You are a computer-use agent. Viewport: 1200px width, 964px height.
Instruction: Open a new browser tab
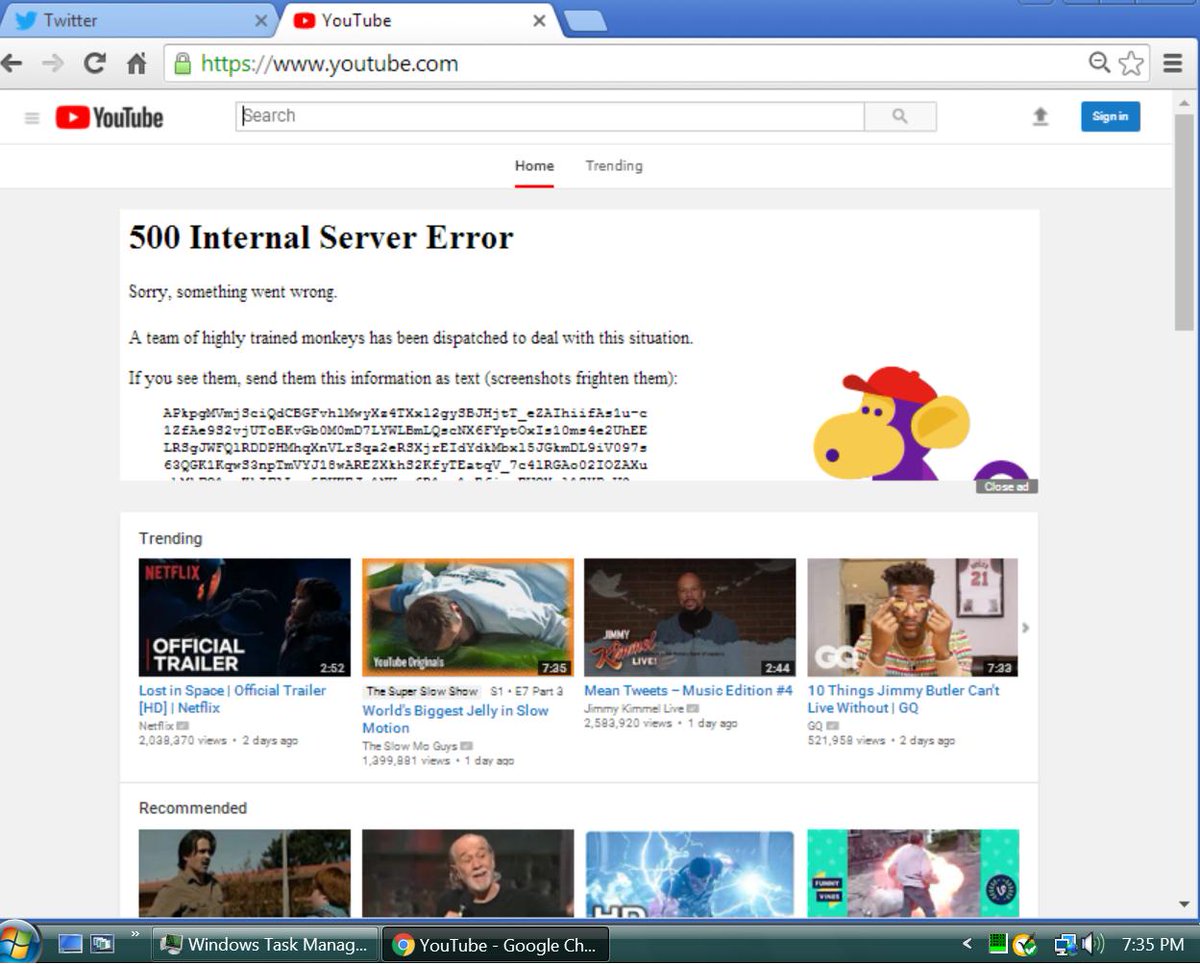pyautogui.click(x=585, y=21)
